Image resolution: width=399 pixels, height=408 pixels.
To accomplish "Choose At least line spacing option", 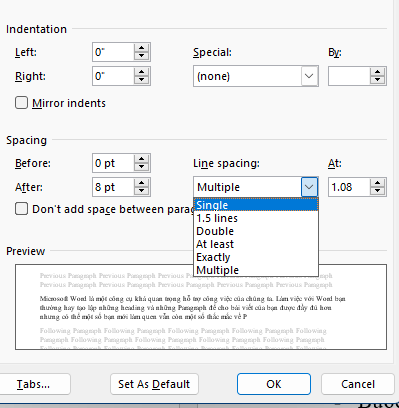I will pyautogui.click(x=256, y=244).
